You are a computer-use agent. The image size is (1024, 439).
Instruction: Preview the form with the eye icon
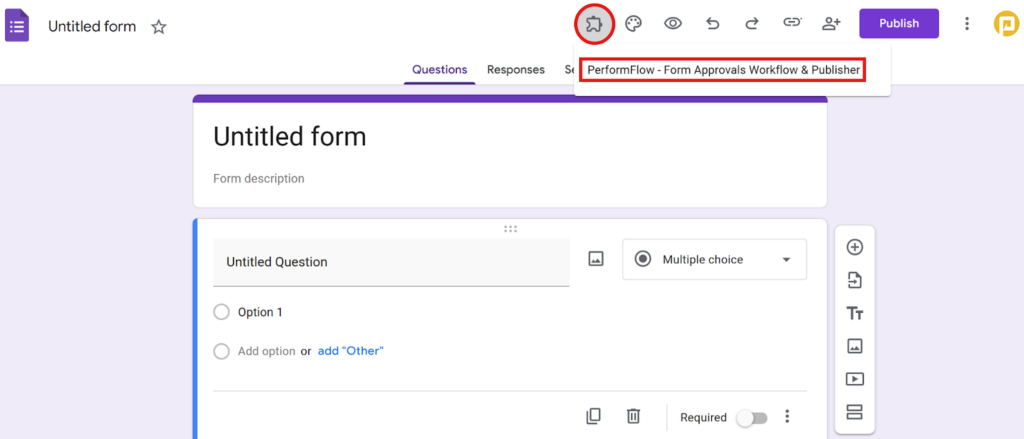click(x=673, y=24)
